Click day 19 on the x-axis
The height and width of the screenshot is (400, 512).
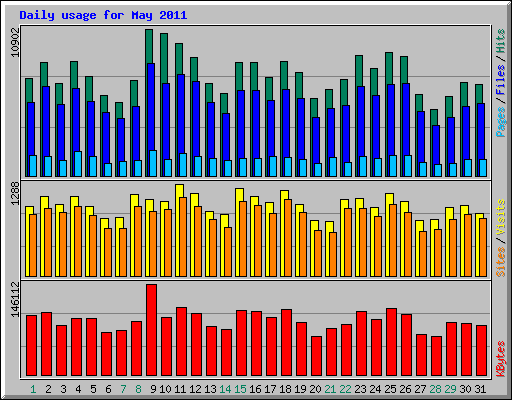tap(300, 389)
